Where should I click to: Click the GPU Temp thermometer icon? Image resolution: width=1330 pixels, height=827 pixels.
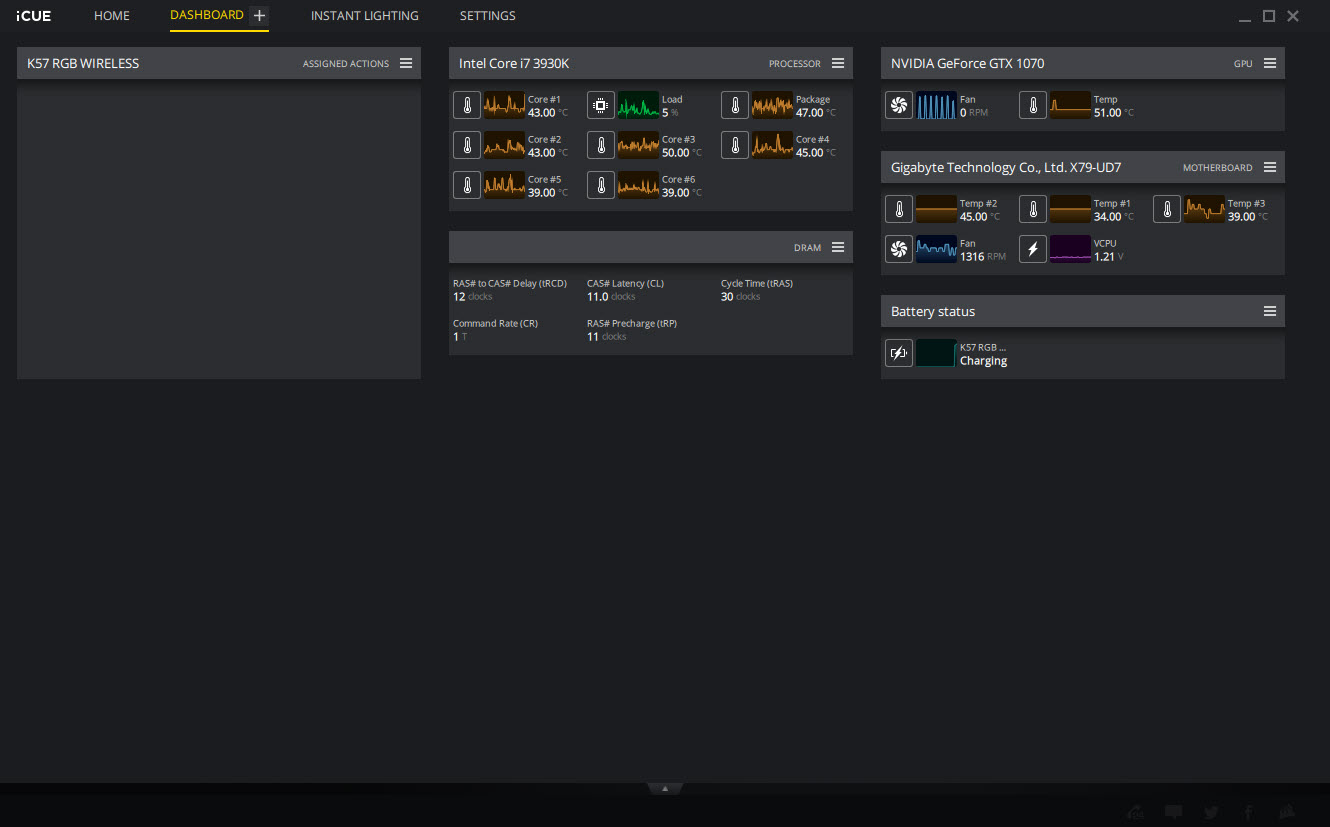(1032, 105)
